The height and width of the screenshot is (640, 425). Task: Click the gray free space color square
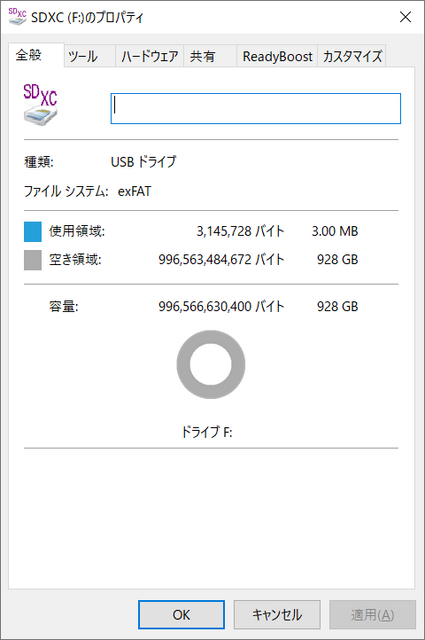33,260
